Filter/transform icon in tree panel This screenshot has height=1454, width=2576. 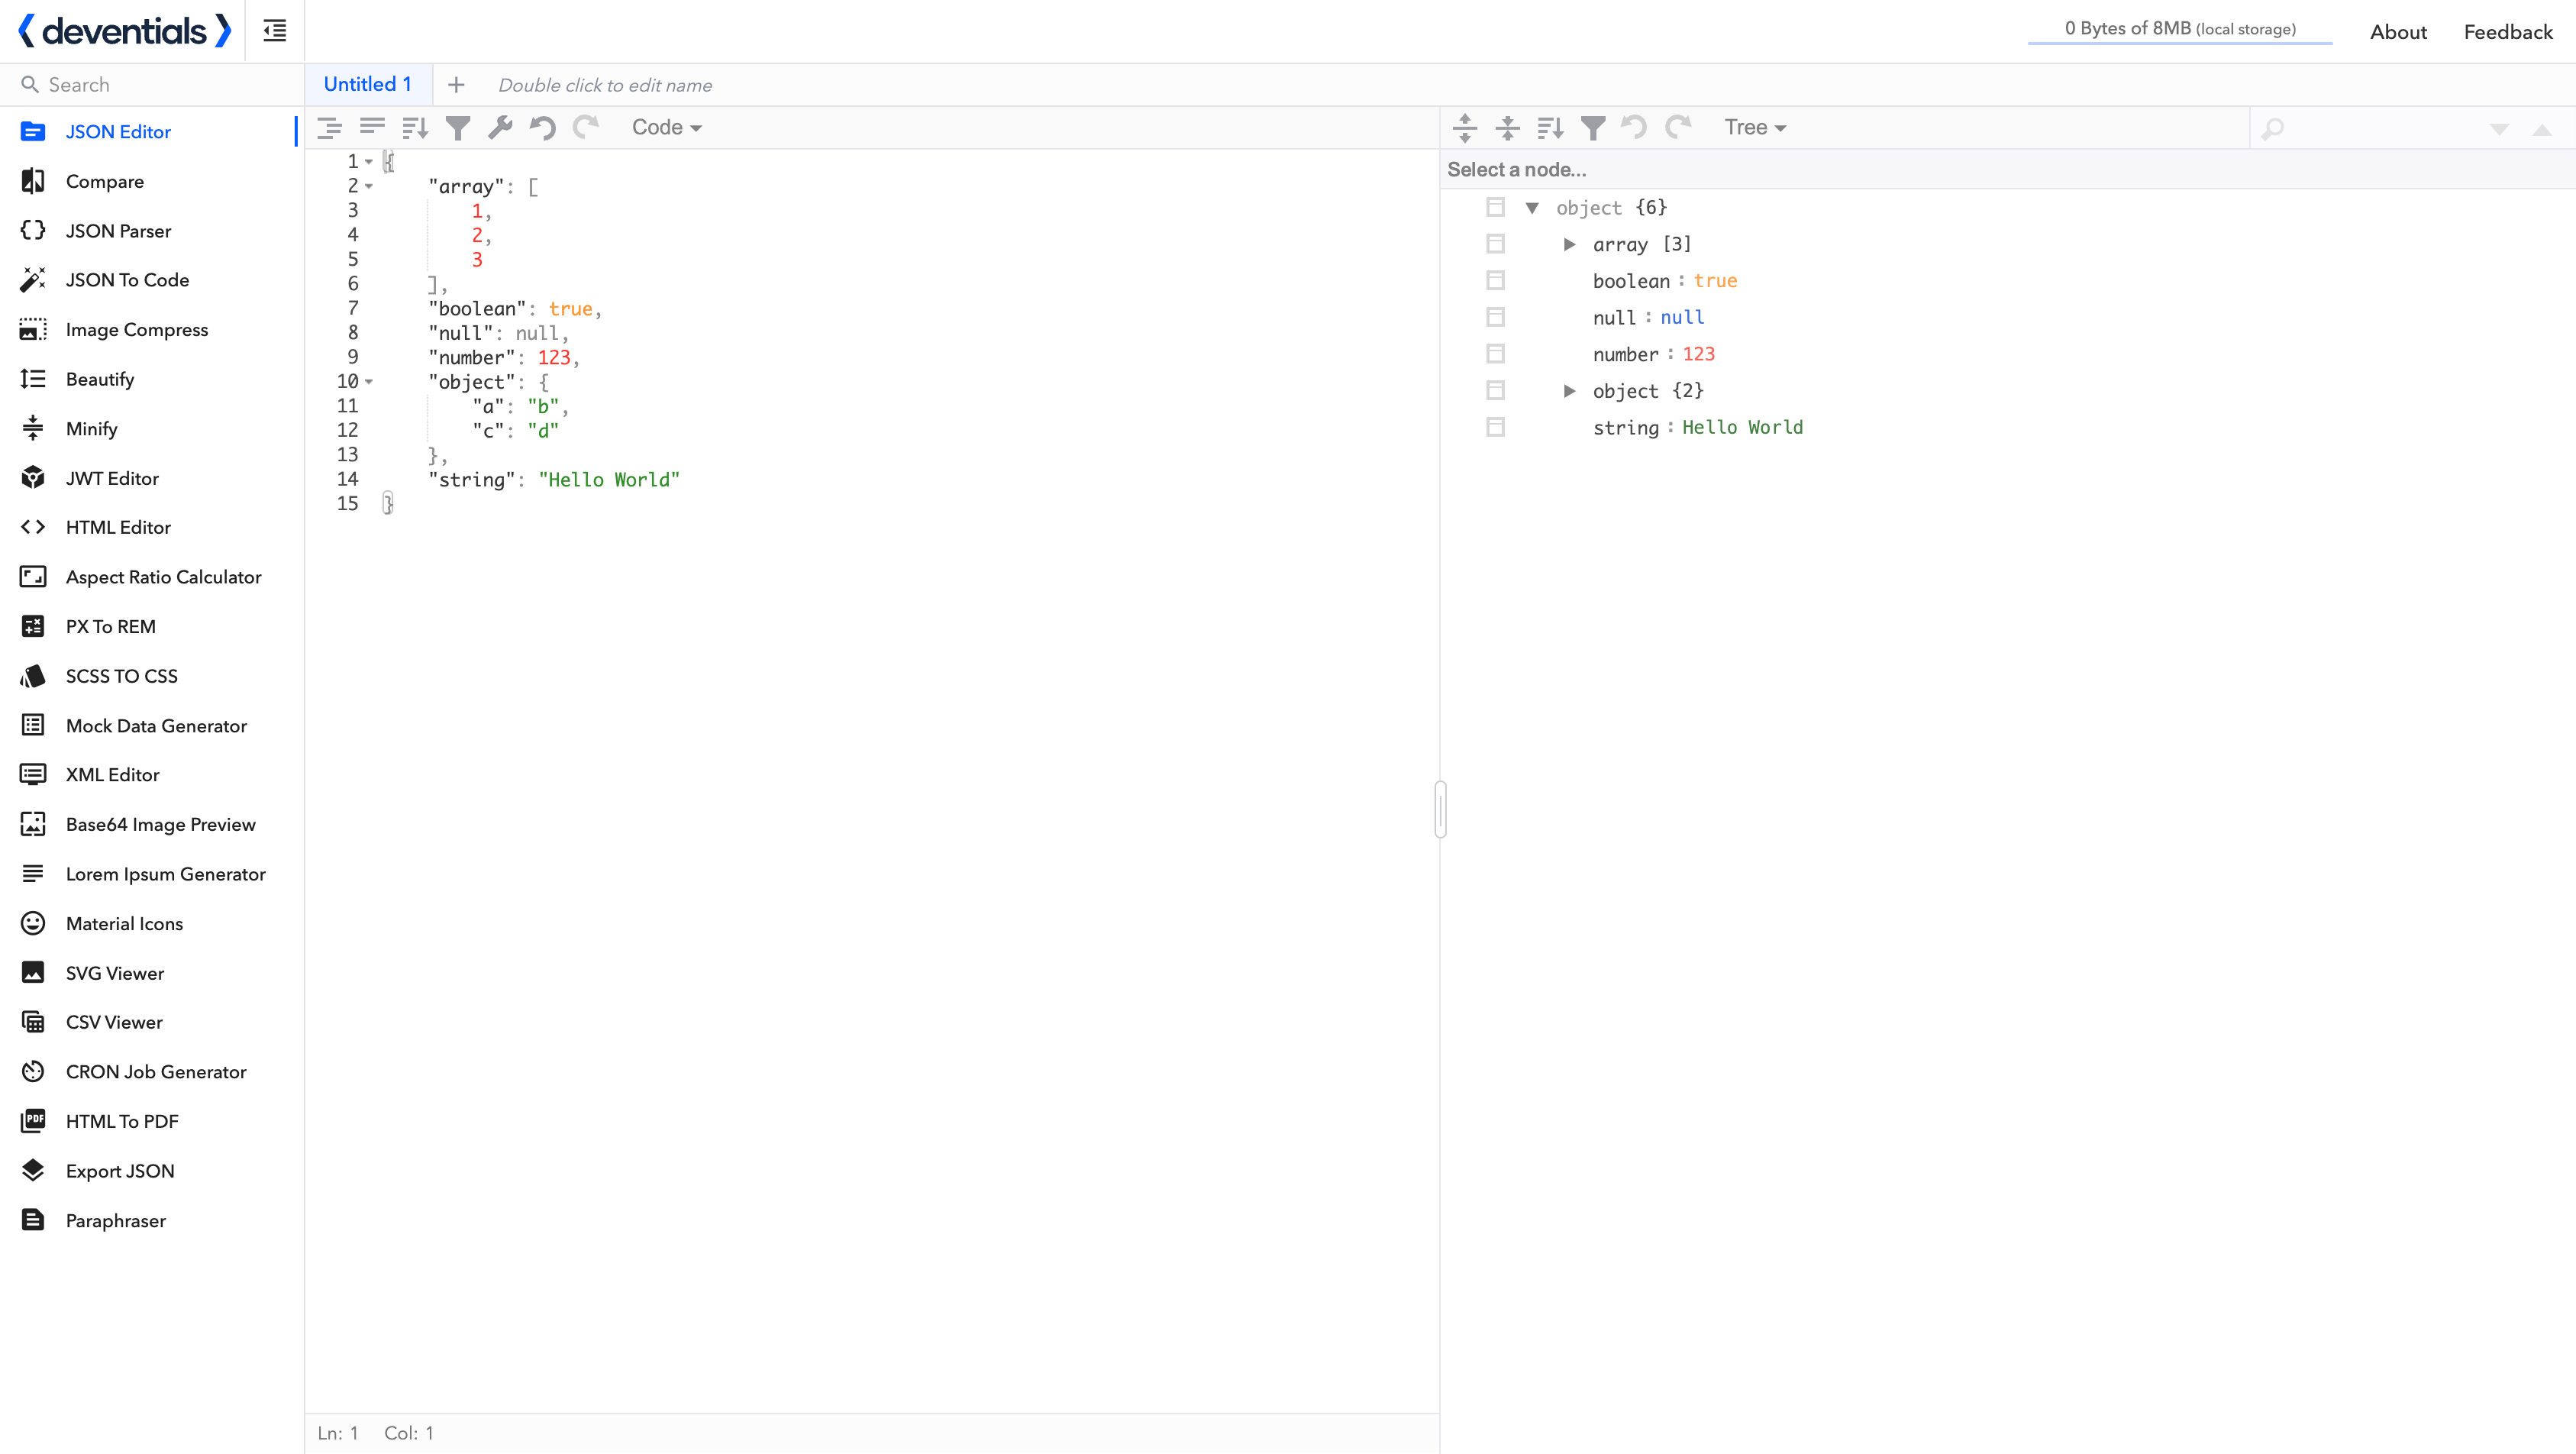click(1593, 127)
